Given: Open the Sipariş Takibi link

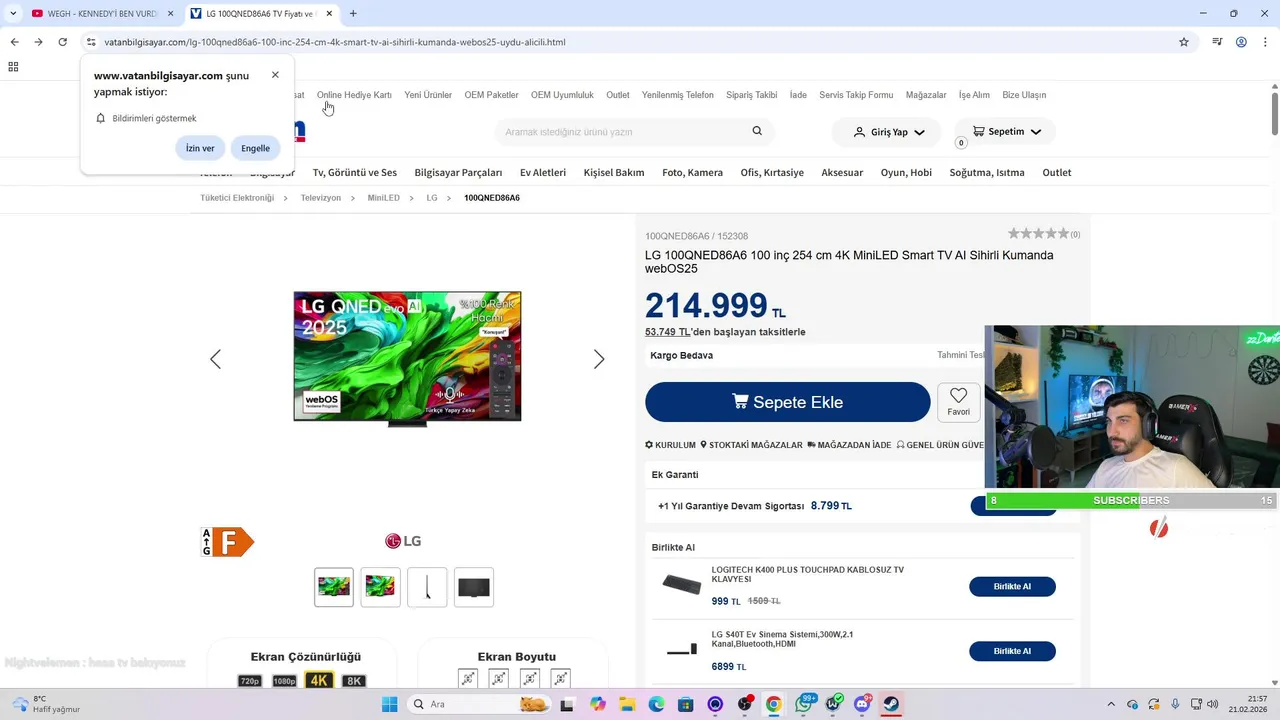Looking at the screenshot, I should 751,95.
